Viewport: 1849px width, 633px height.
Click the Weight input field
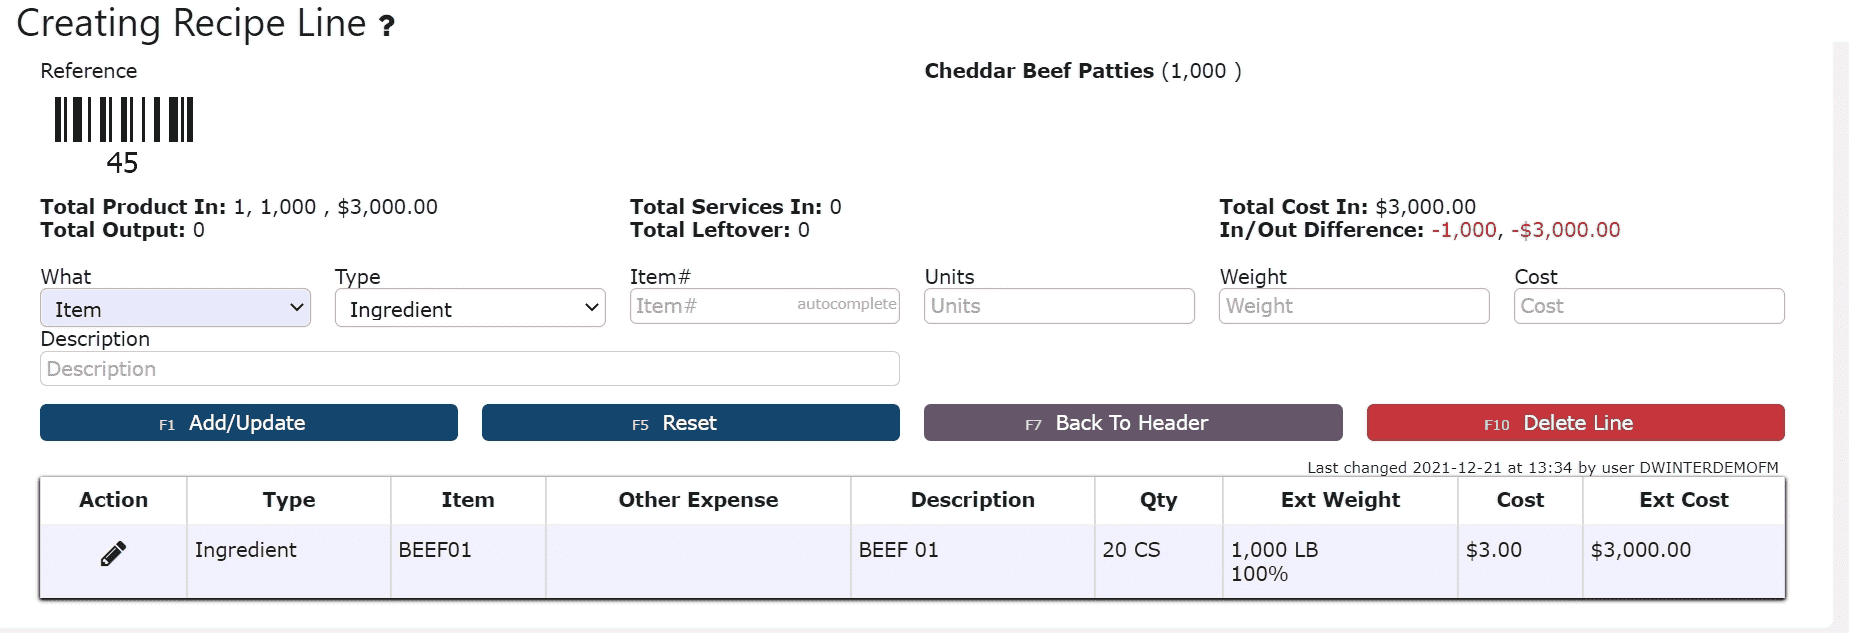(1354, 306)
